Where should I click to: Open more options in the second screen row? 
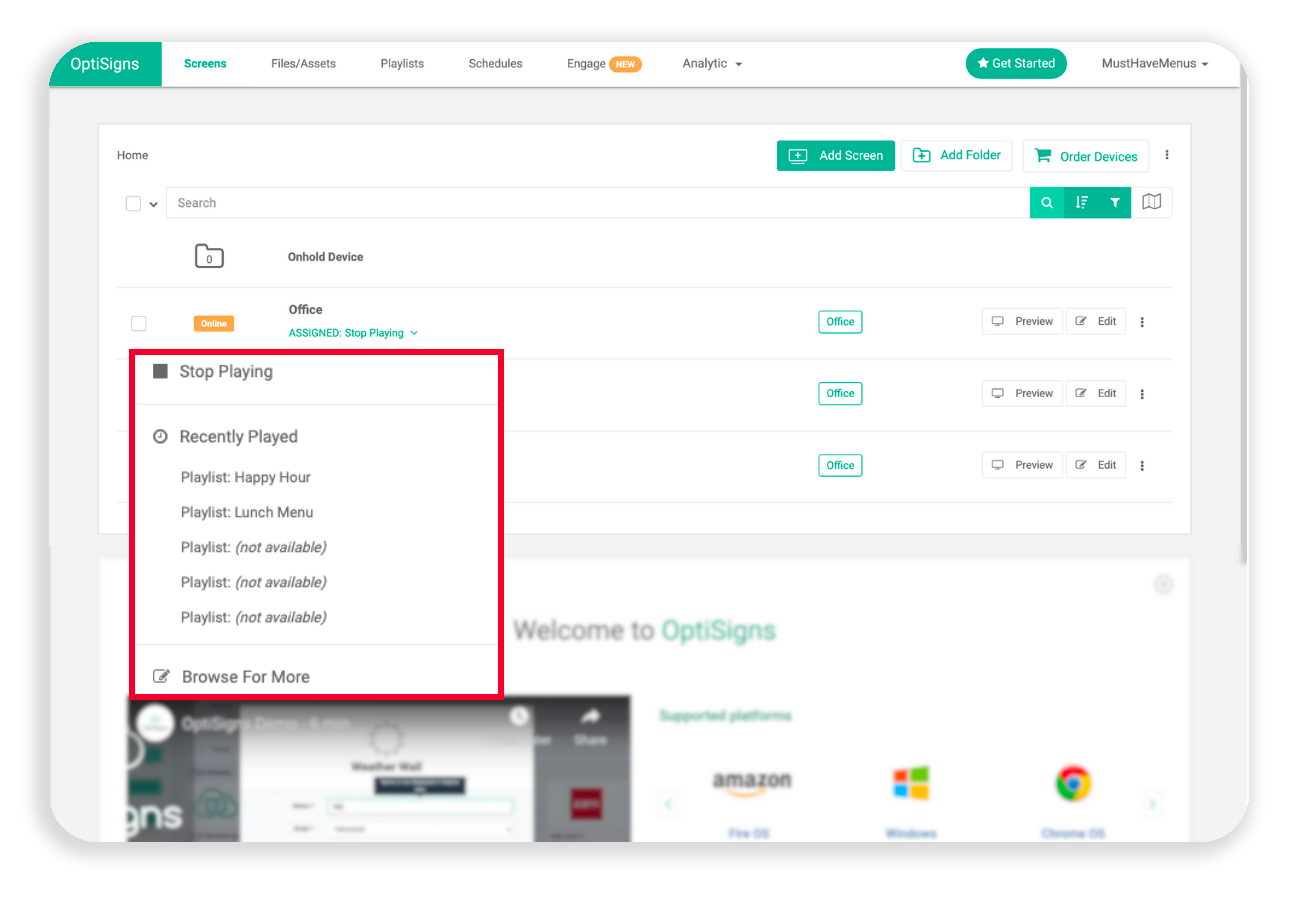tap(1142, 394)
